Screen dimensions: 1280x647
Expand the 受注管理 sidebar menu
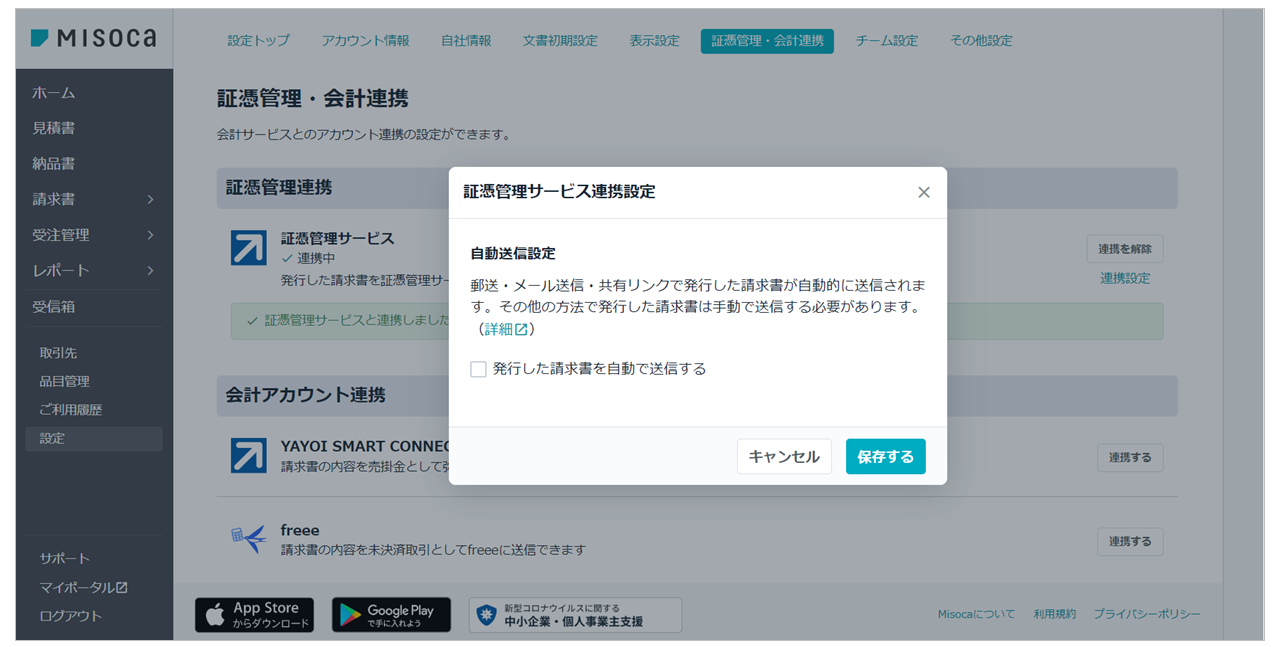[x=93, y=235]
